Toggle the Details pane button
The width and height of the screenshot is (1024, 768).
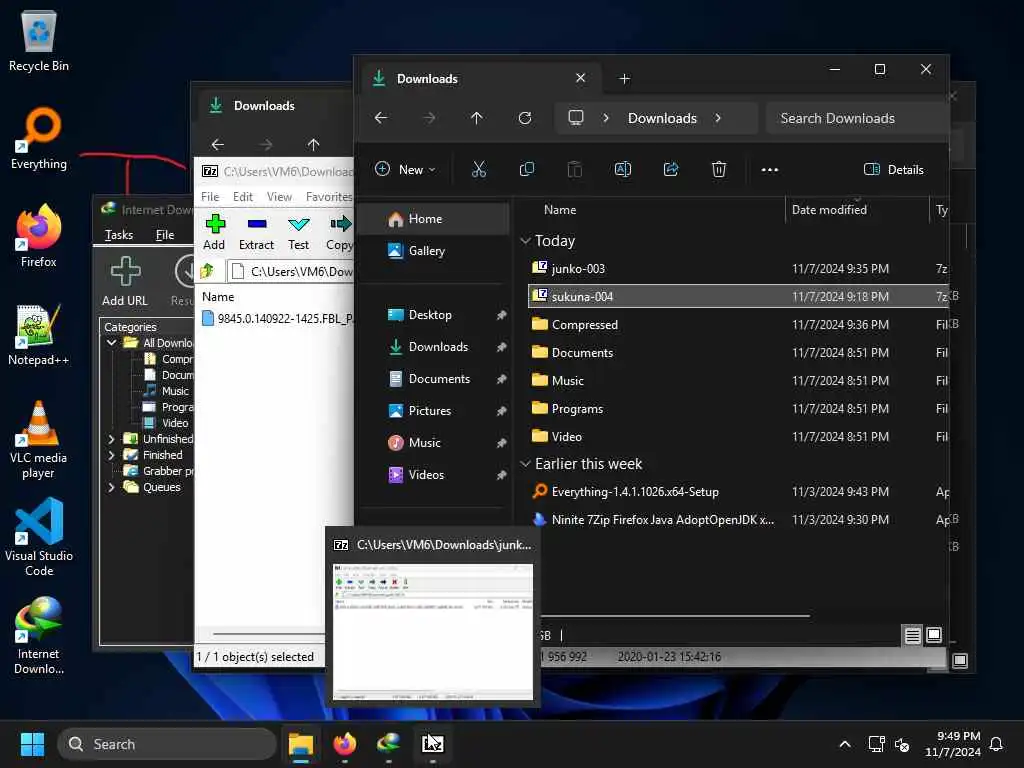pos(893,170)
